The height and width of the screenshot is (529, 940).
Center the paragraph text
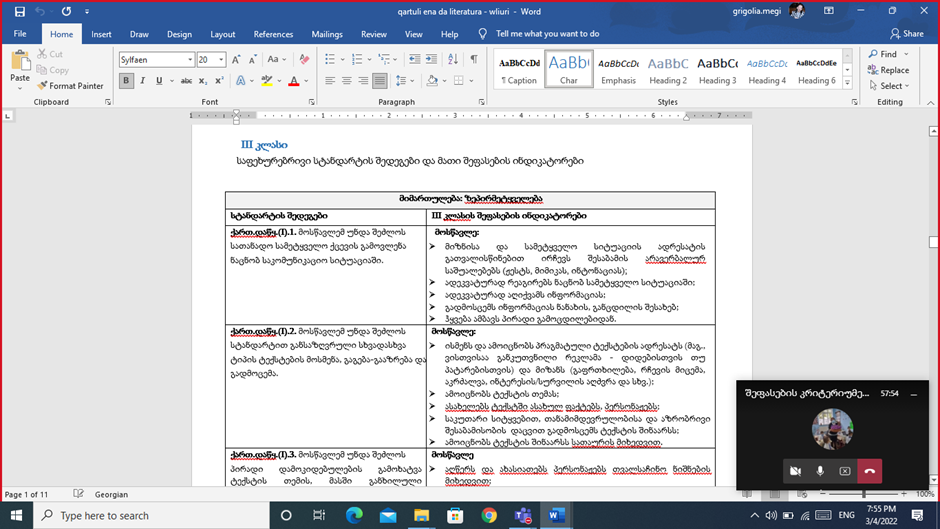[347, 80]
